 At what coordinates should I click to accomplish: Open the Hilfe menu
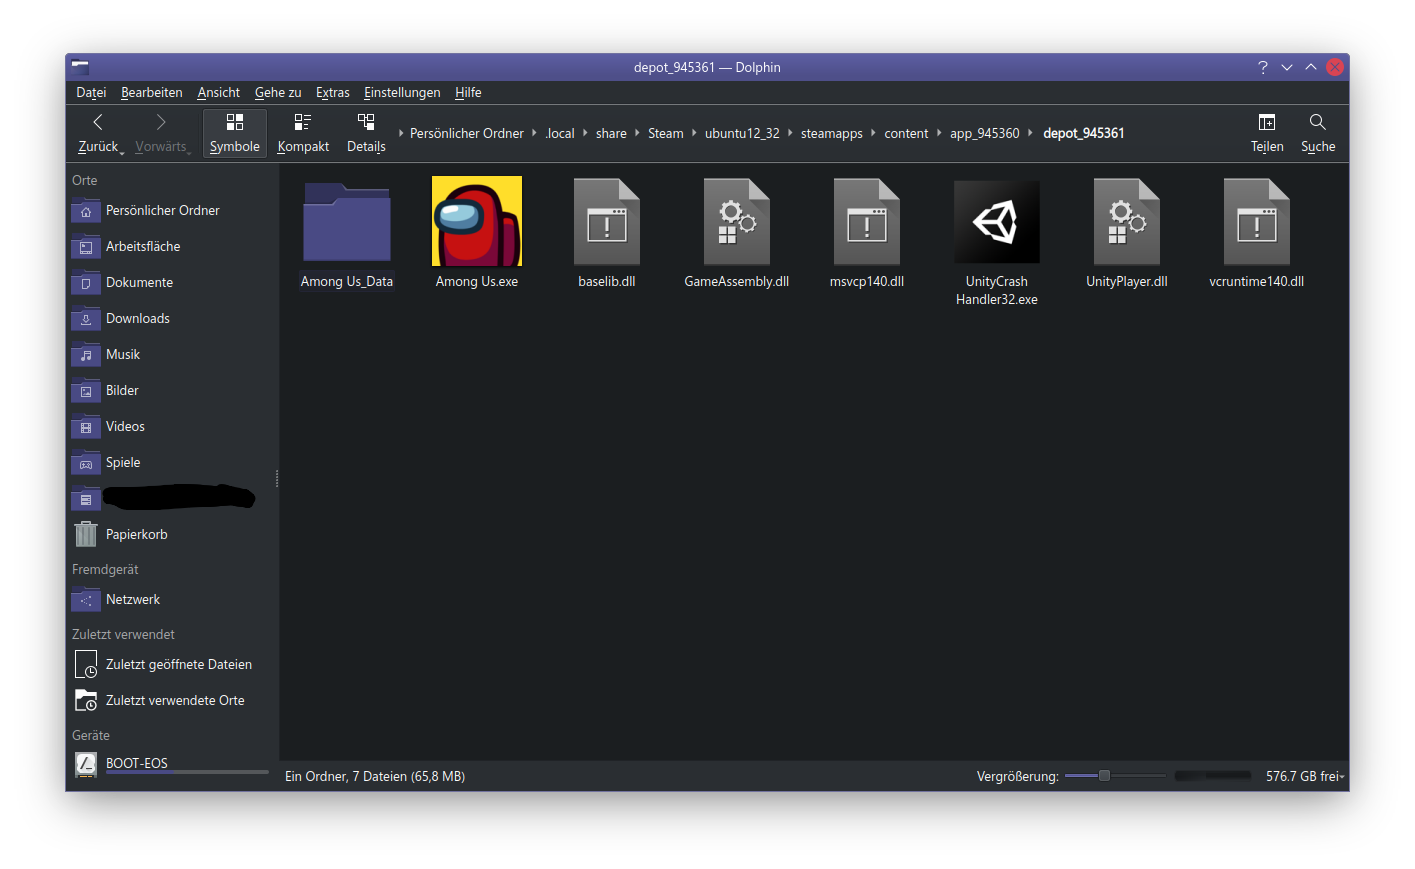click(468, 92)
